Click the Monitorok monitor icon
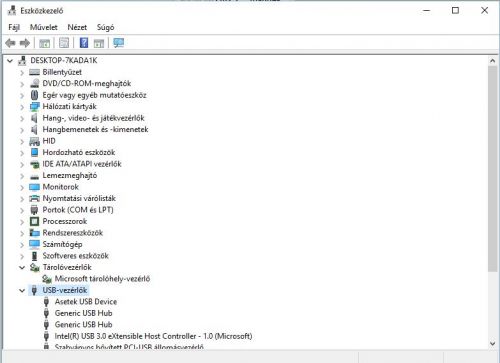500x363 pixels. pyautogui.click(x=34, y=187)
